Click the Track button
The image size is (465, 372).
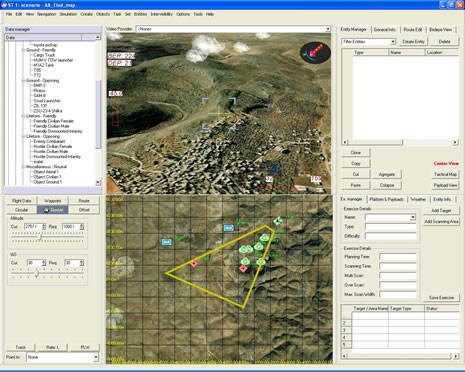[20, 347]
